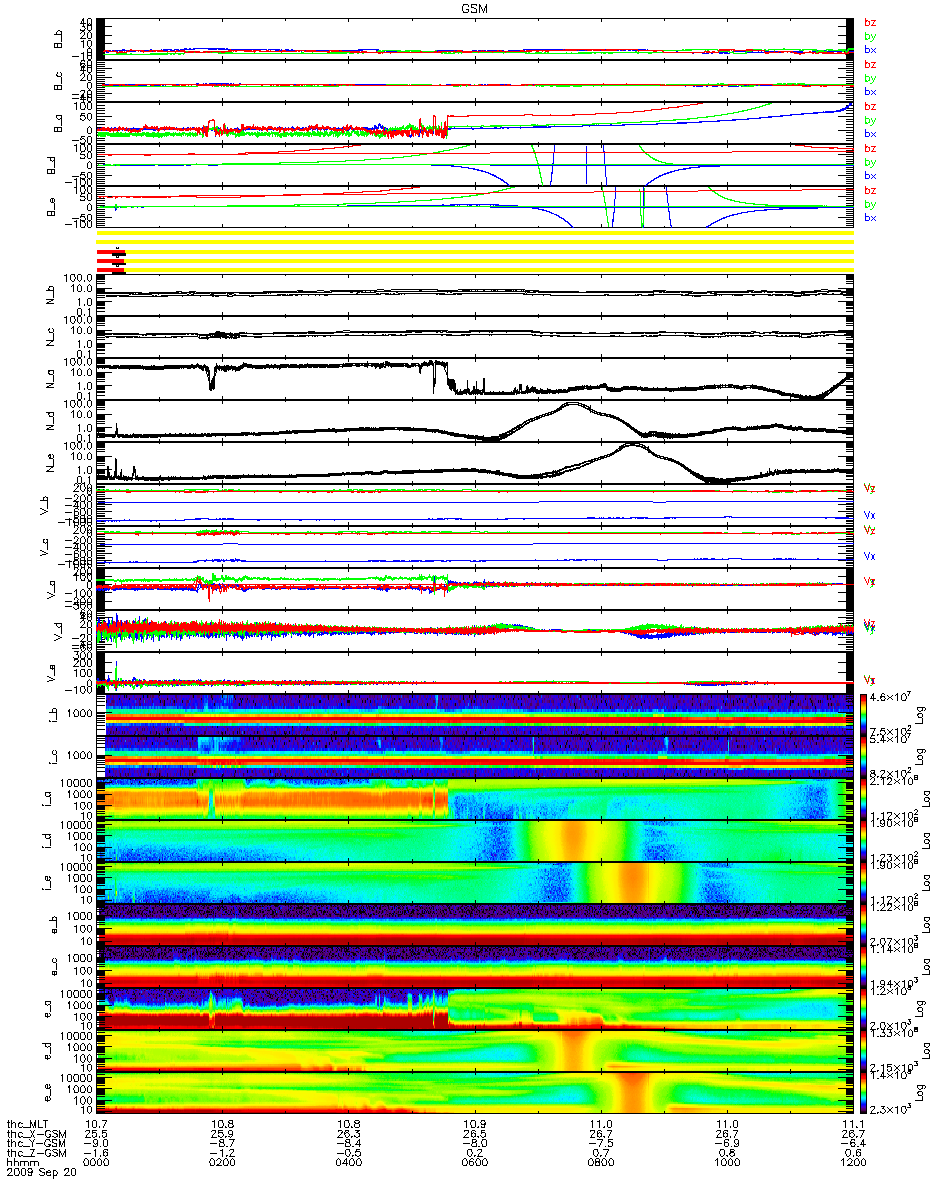
Task: Click the red bz legend of B_d panel
Action: 870,148
